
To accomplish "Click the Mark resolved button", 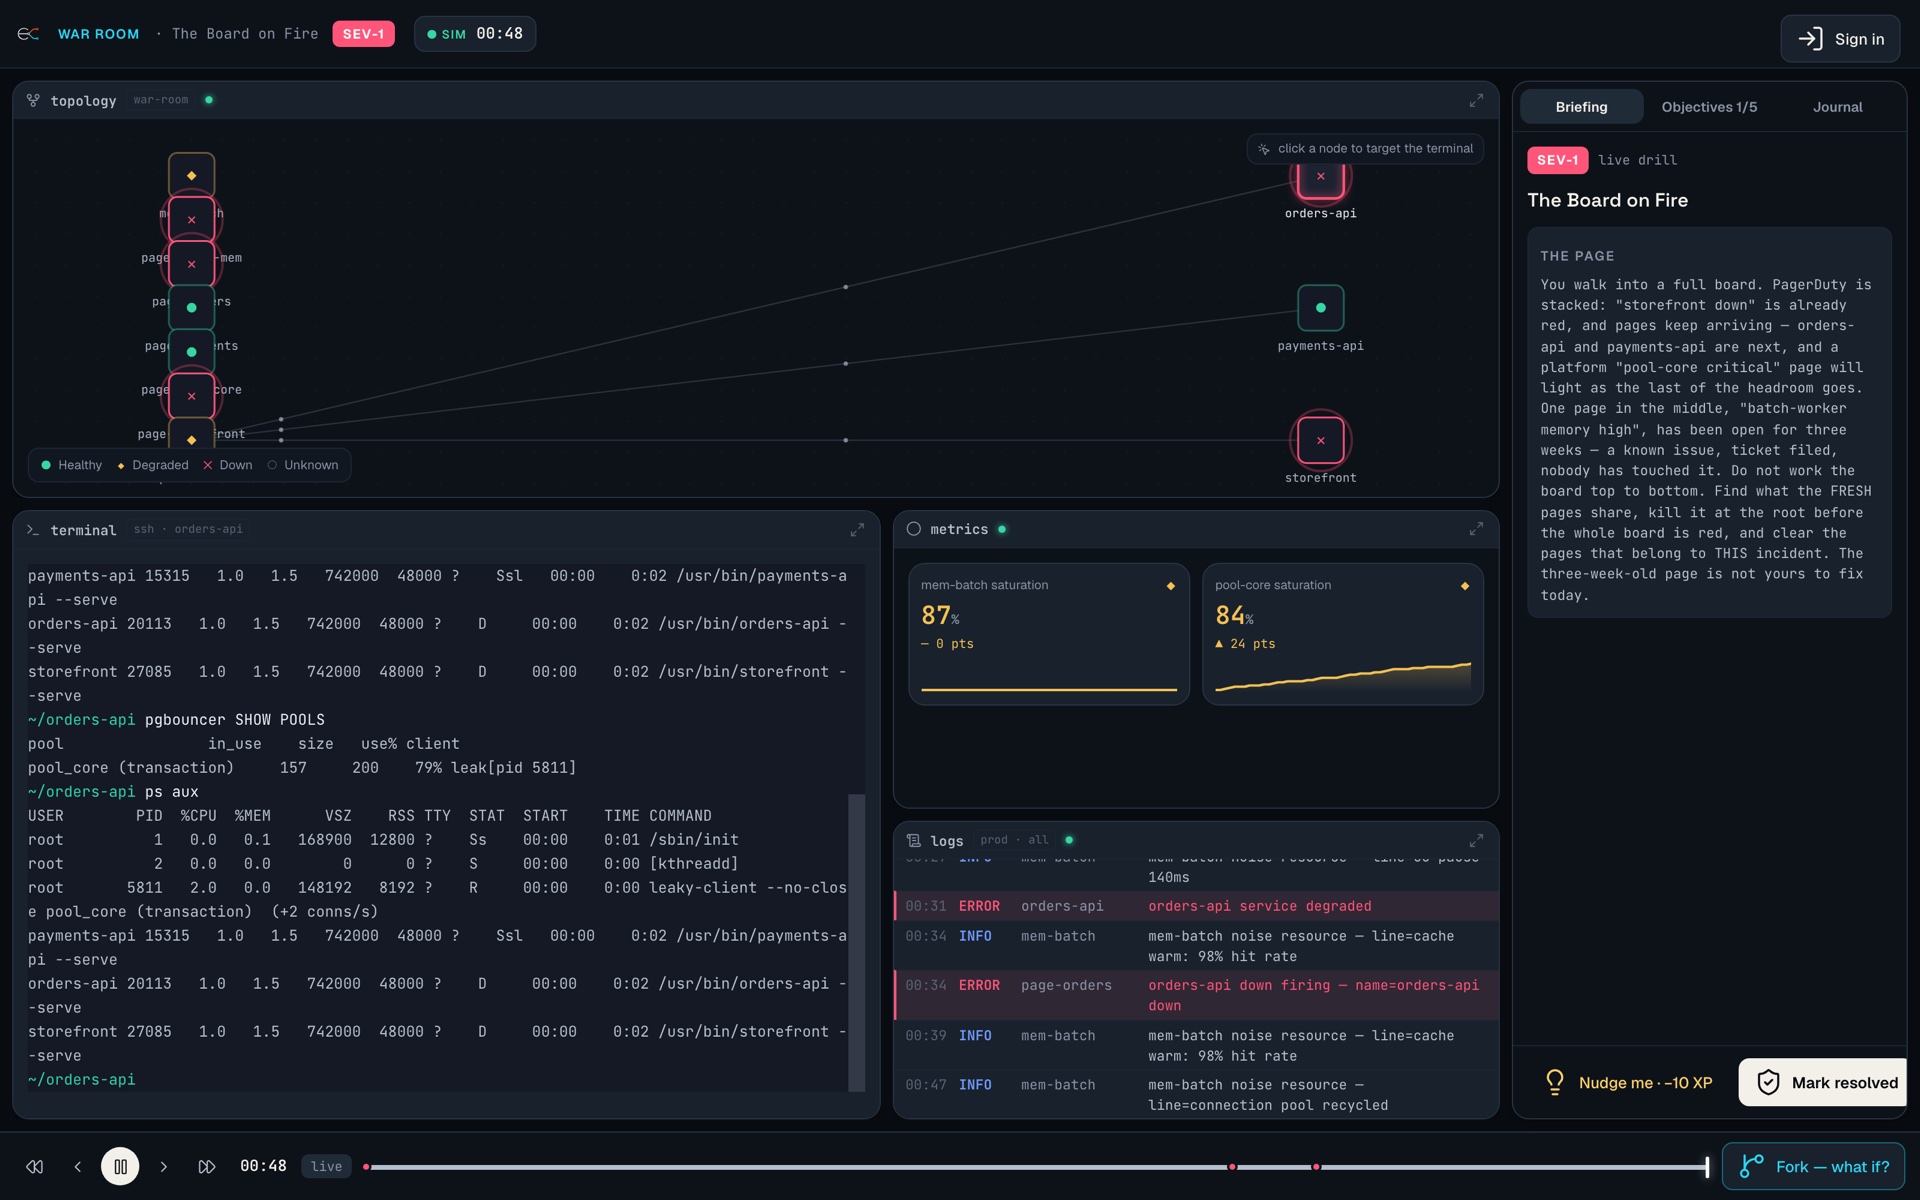I will 1823,1082.
